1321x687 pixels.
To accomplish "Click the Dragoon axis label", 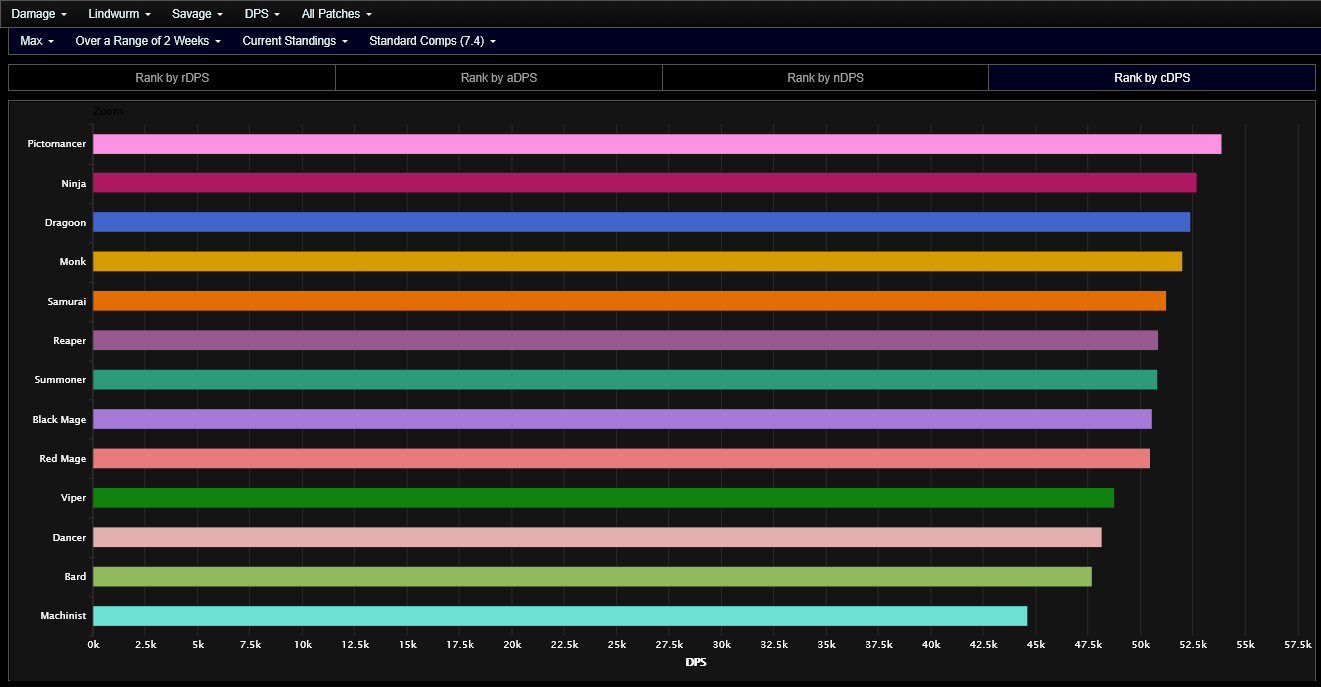I will click(x=66, y=222).
